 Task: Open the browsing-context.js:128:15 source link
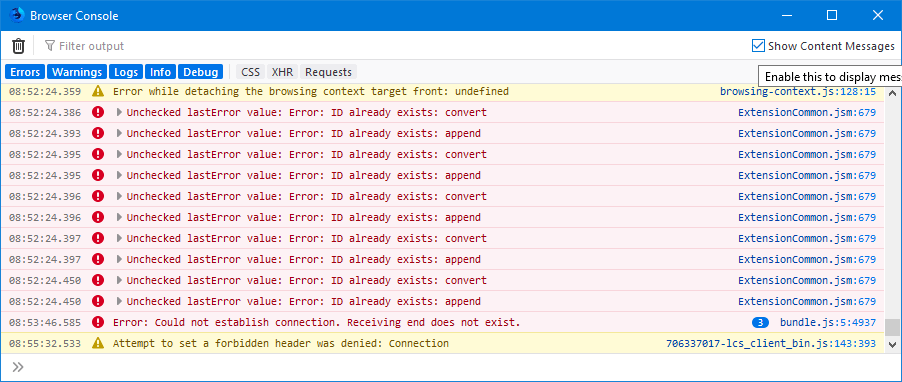coord(798,91)
